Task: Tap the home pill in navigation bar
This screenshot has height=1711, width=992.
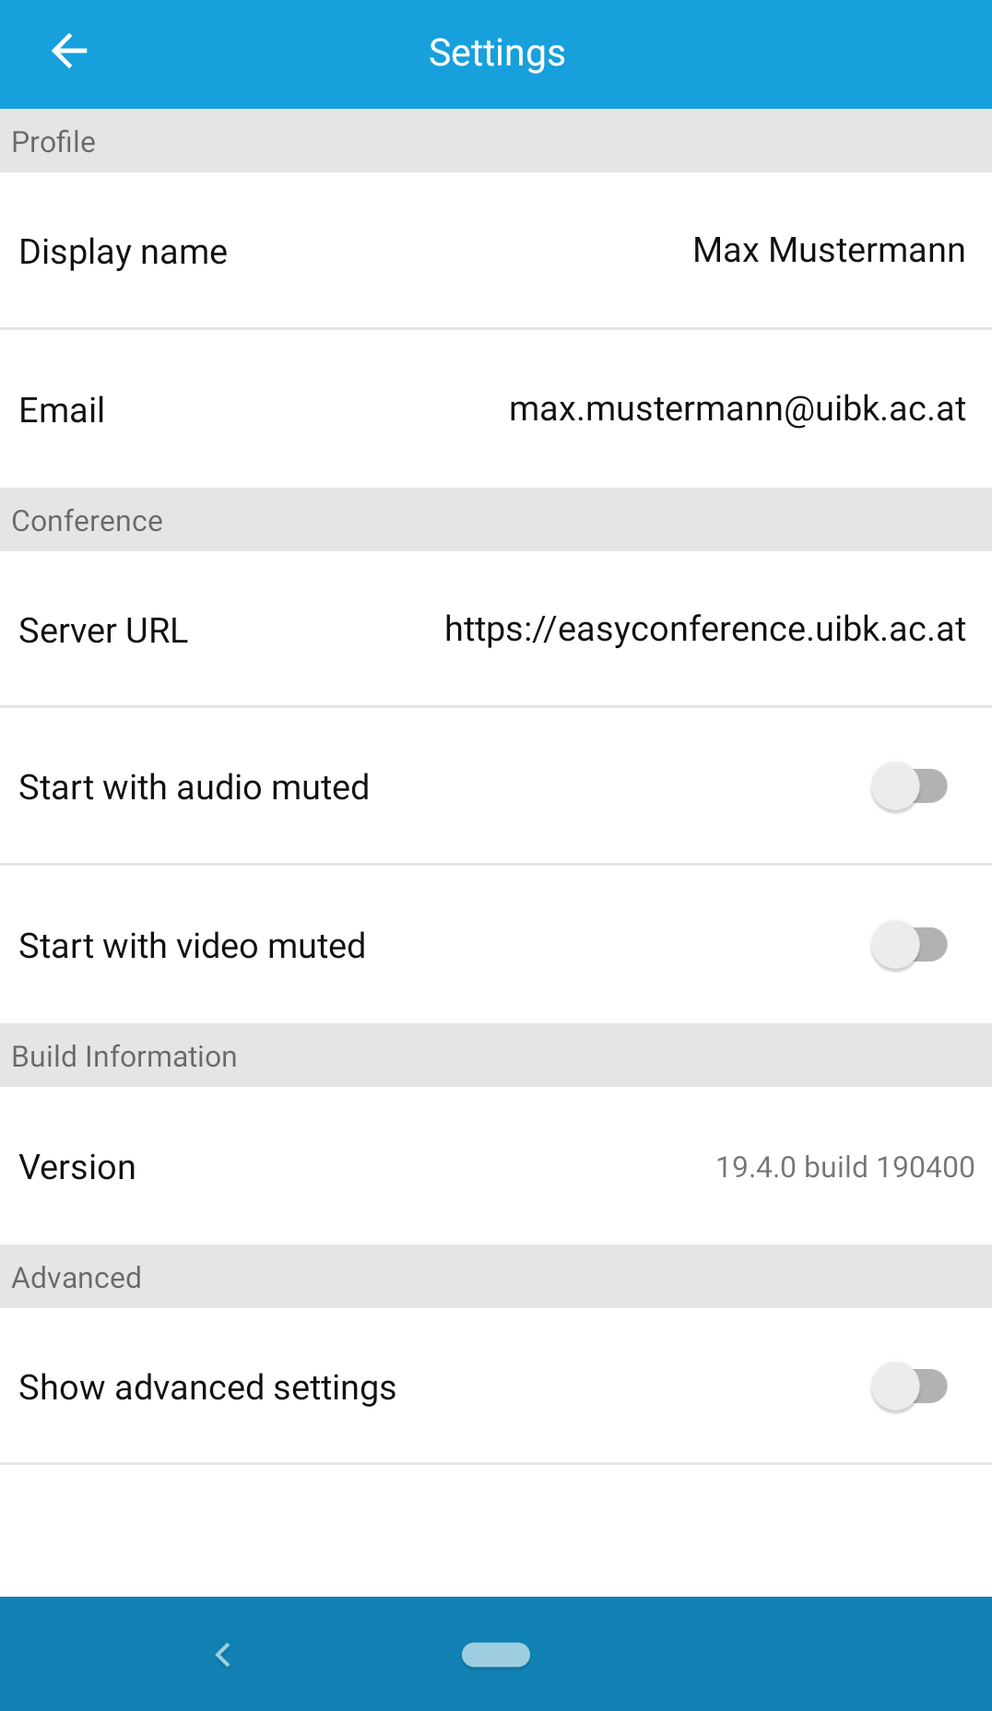Action: [x=496, y=1655]
